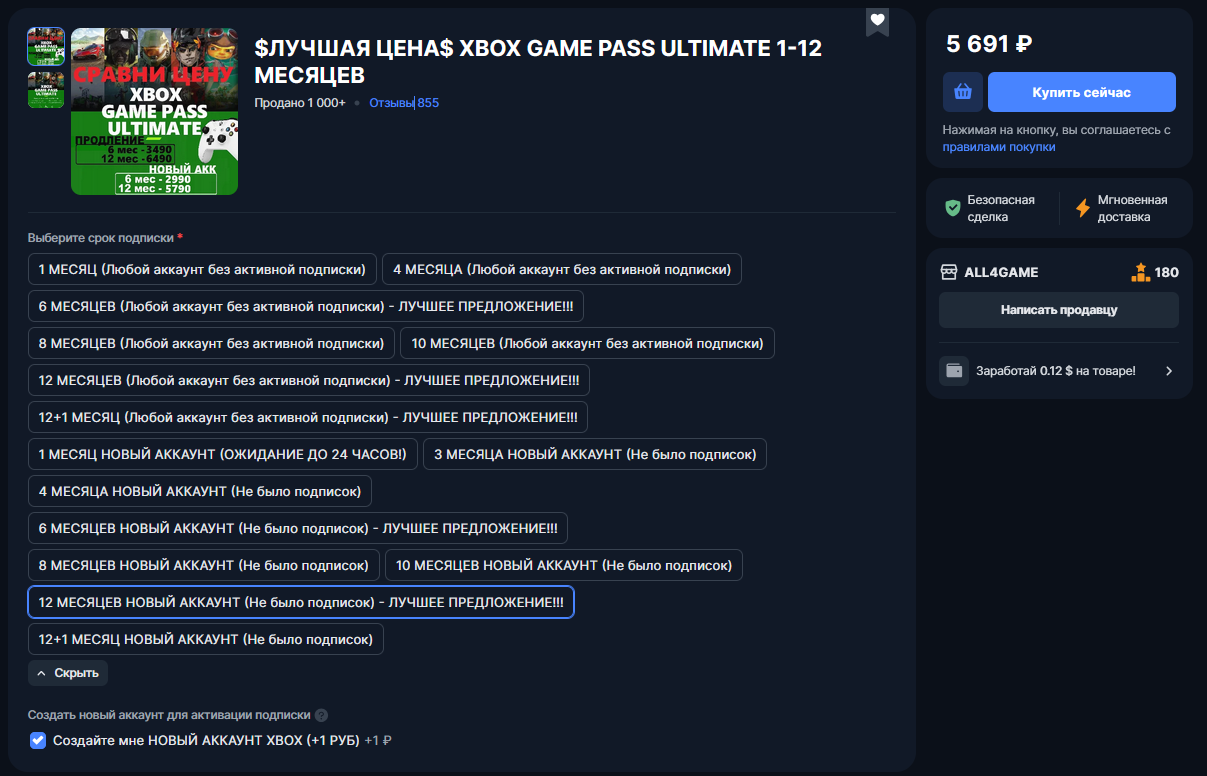Click the wallet icon in earn row

pos(954,371)
